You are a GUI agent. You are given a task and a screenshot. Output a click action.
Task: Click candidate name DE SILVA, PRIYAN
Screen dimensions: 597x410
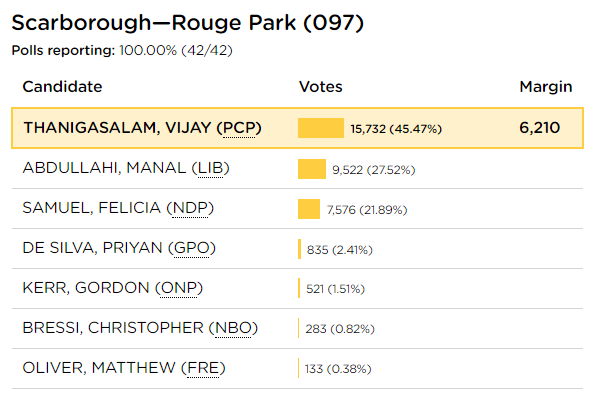pos(93,248)
